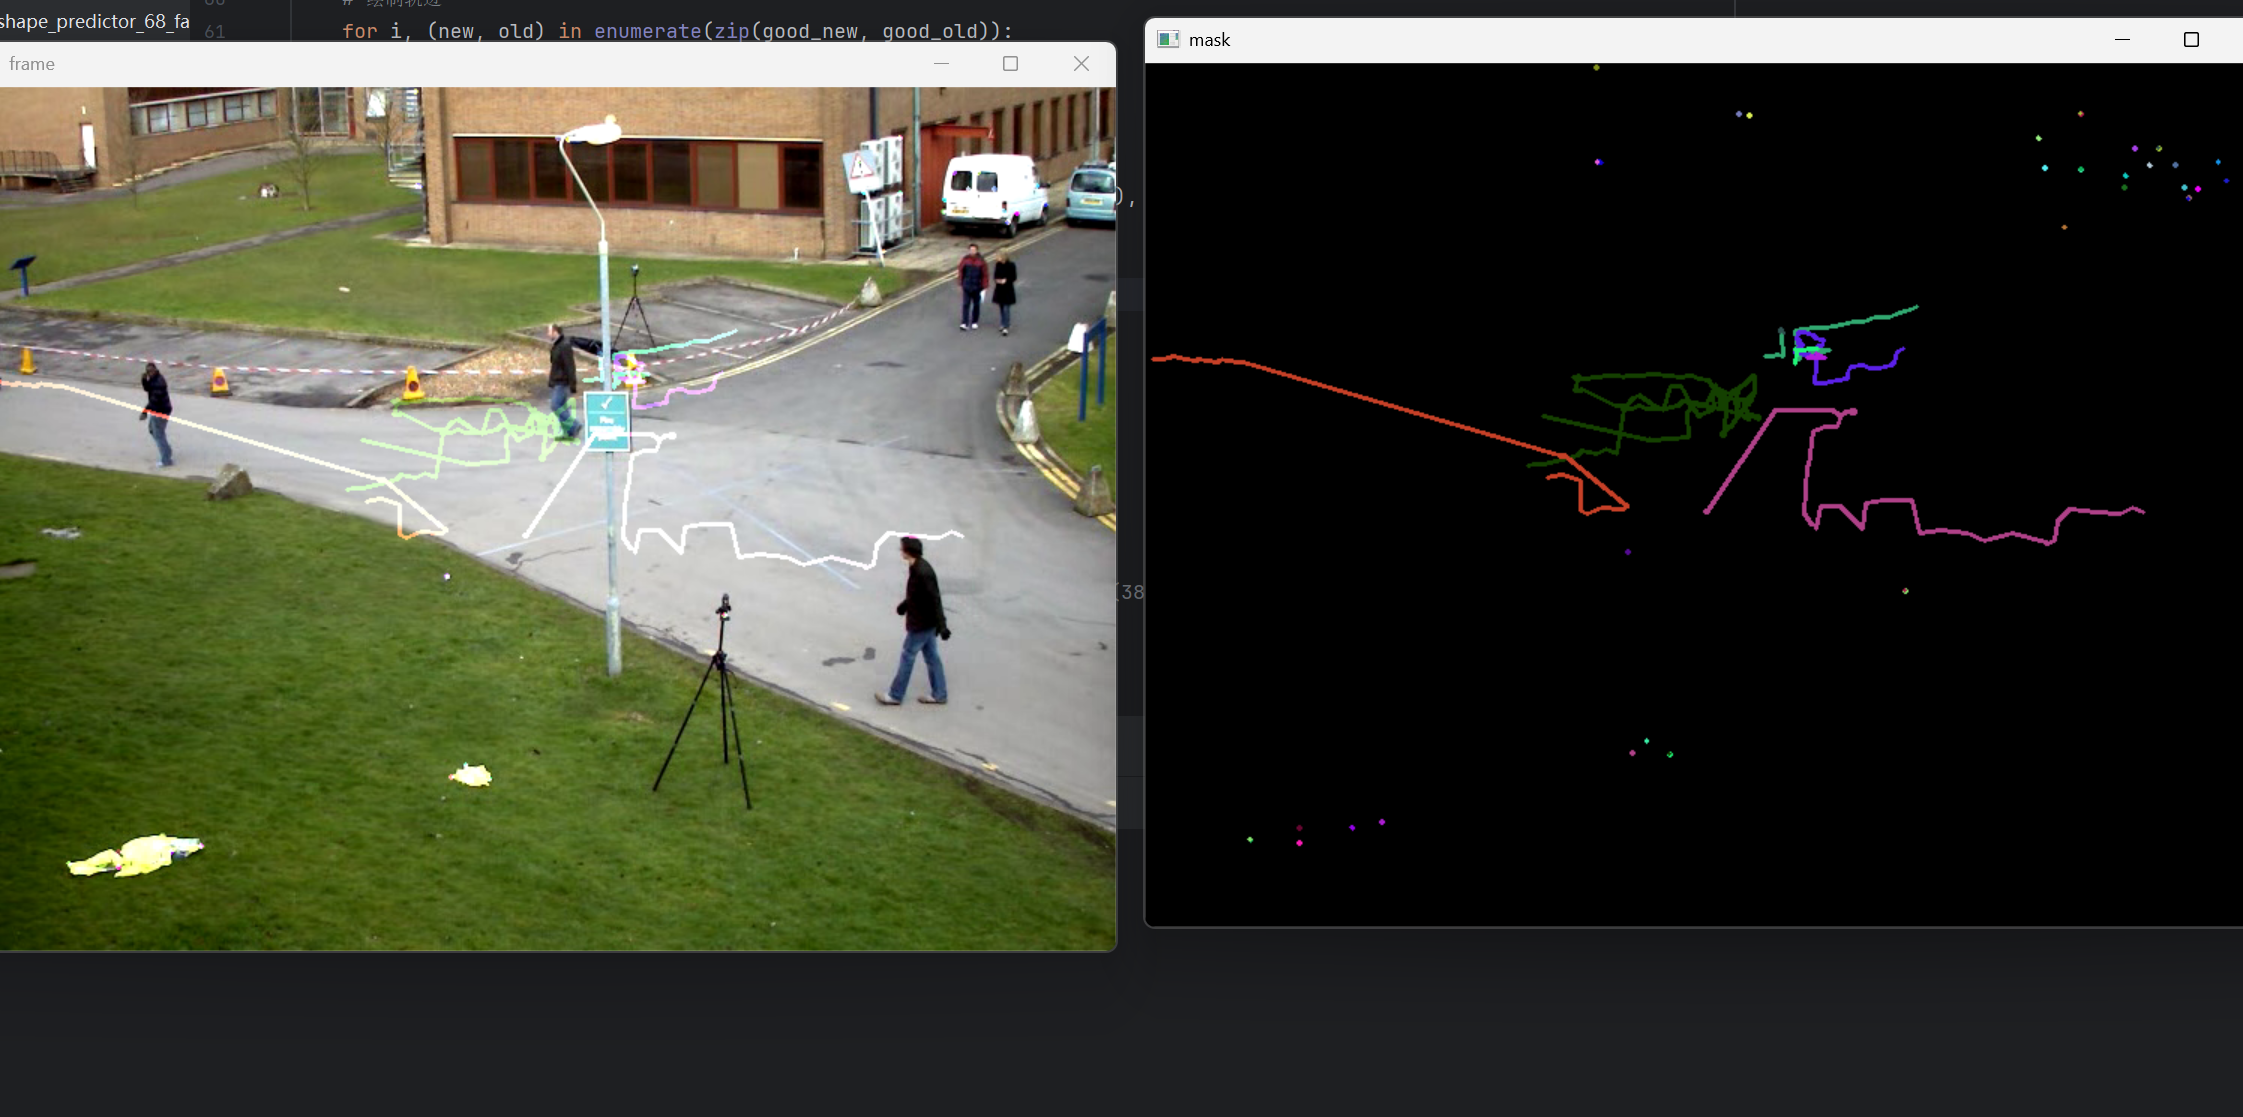Click line number 61 in the editor gutter
The image size is (2243, 1117).
[214, 31]
